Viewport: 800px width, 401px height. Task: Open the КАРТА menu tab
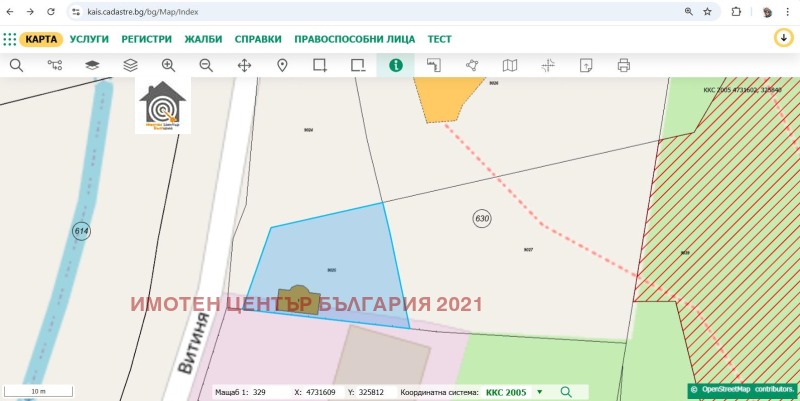pyautogui.click(x=41, y=39)
